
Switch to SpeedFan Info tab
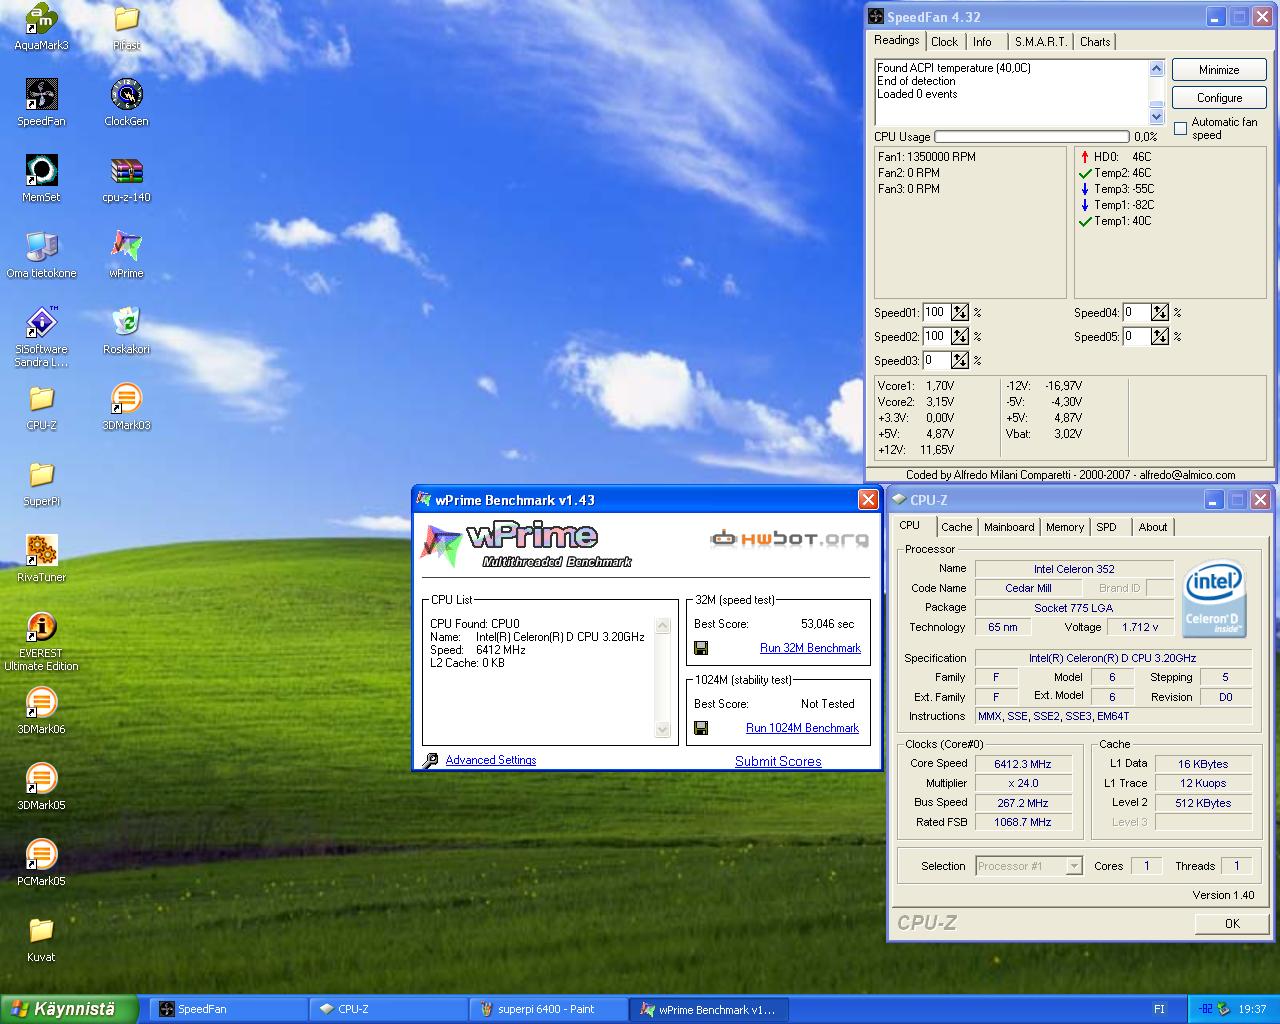[983, 42]
